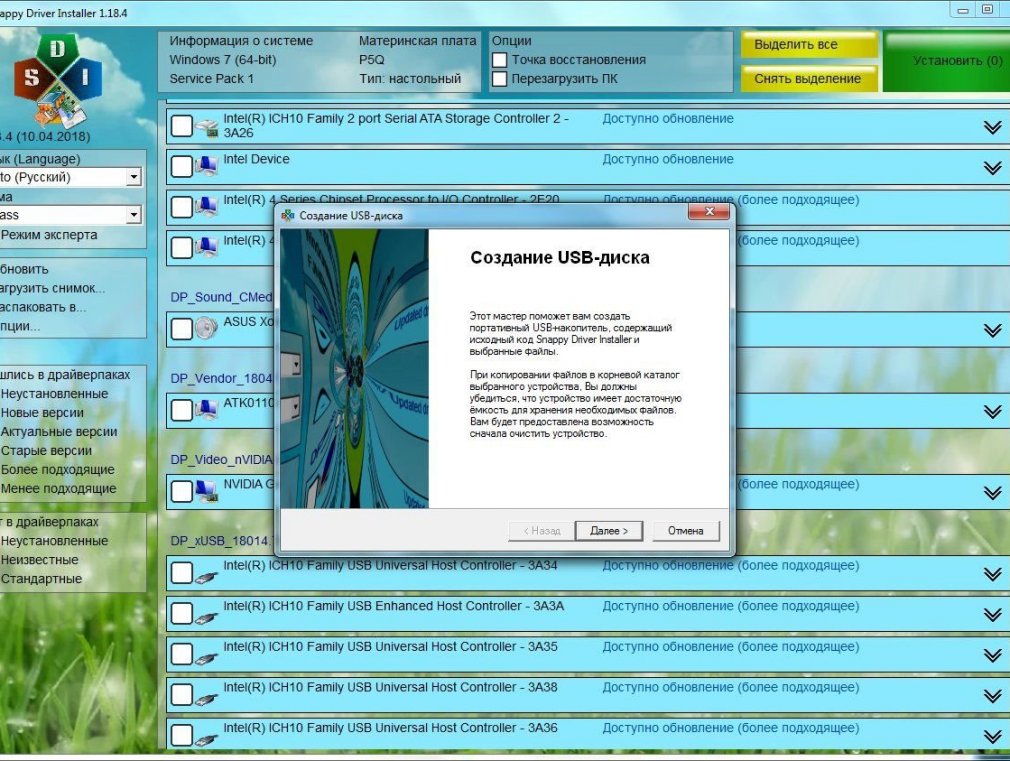This screenshot has height=761, width=1010.
Task: Click Далее to continue the USB wizard
Action: tap(609, 530)
